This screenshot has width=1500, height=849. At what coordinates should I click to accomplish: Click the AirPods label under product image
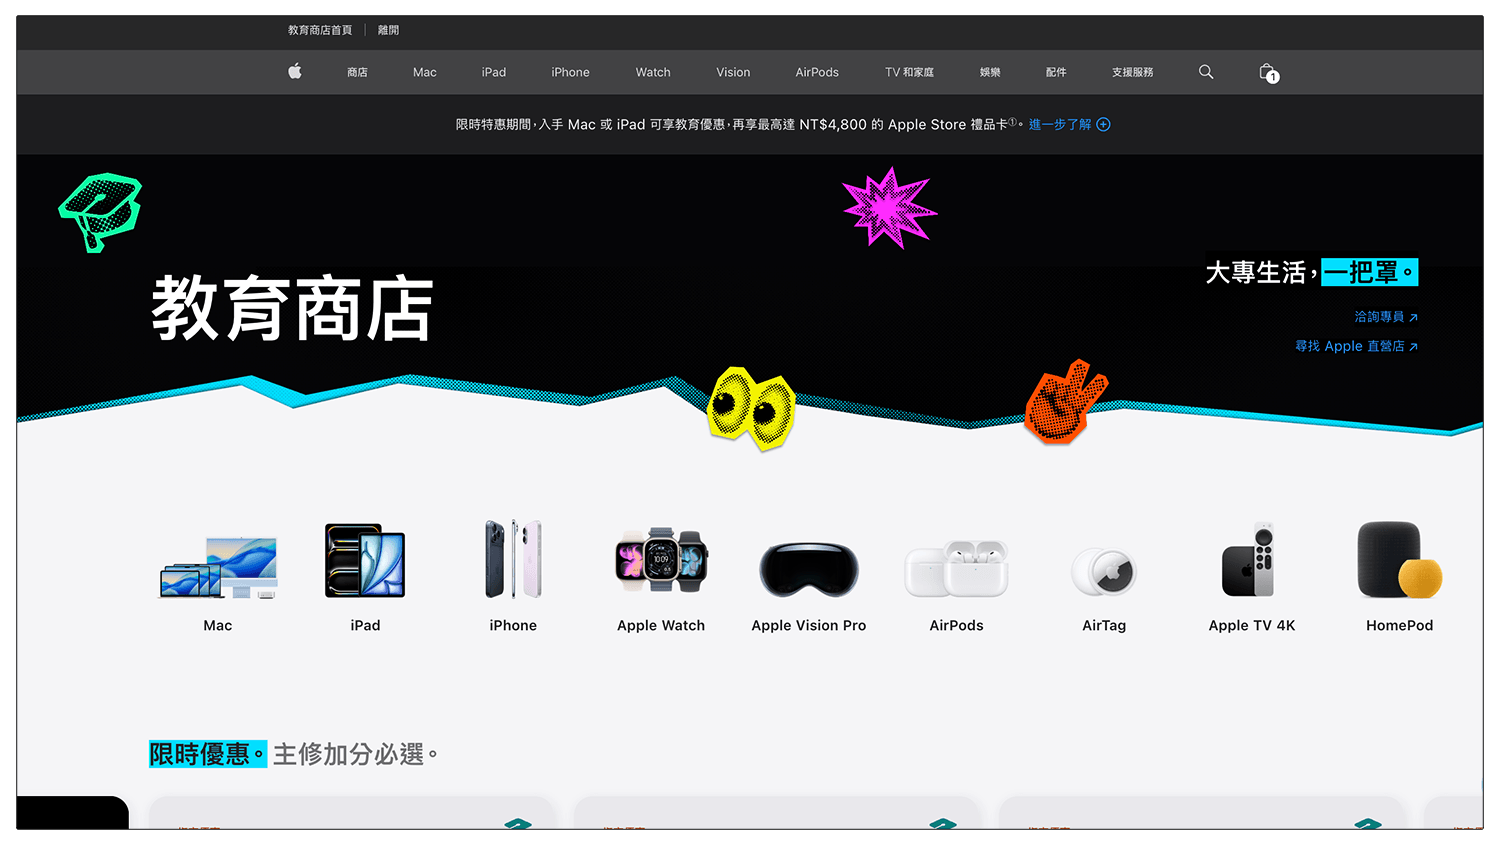tap(956, 625)
